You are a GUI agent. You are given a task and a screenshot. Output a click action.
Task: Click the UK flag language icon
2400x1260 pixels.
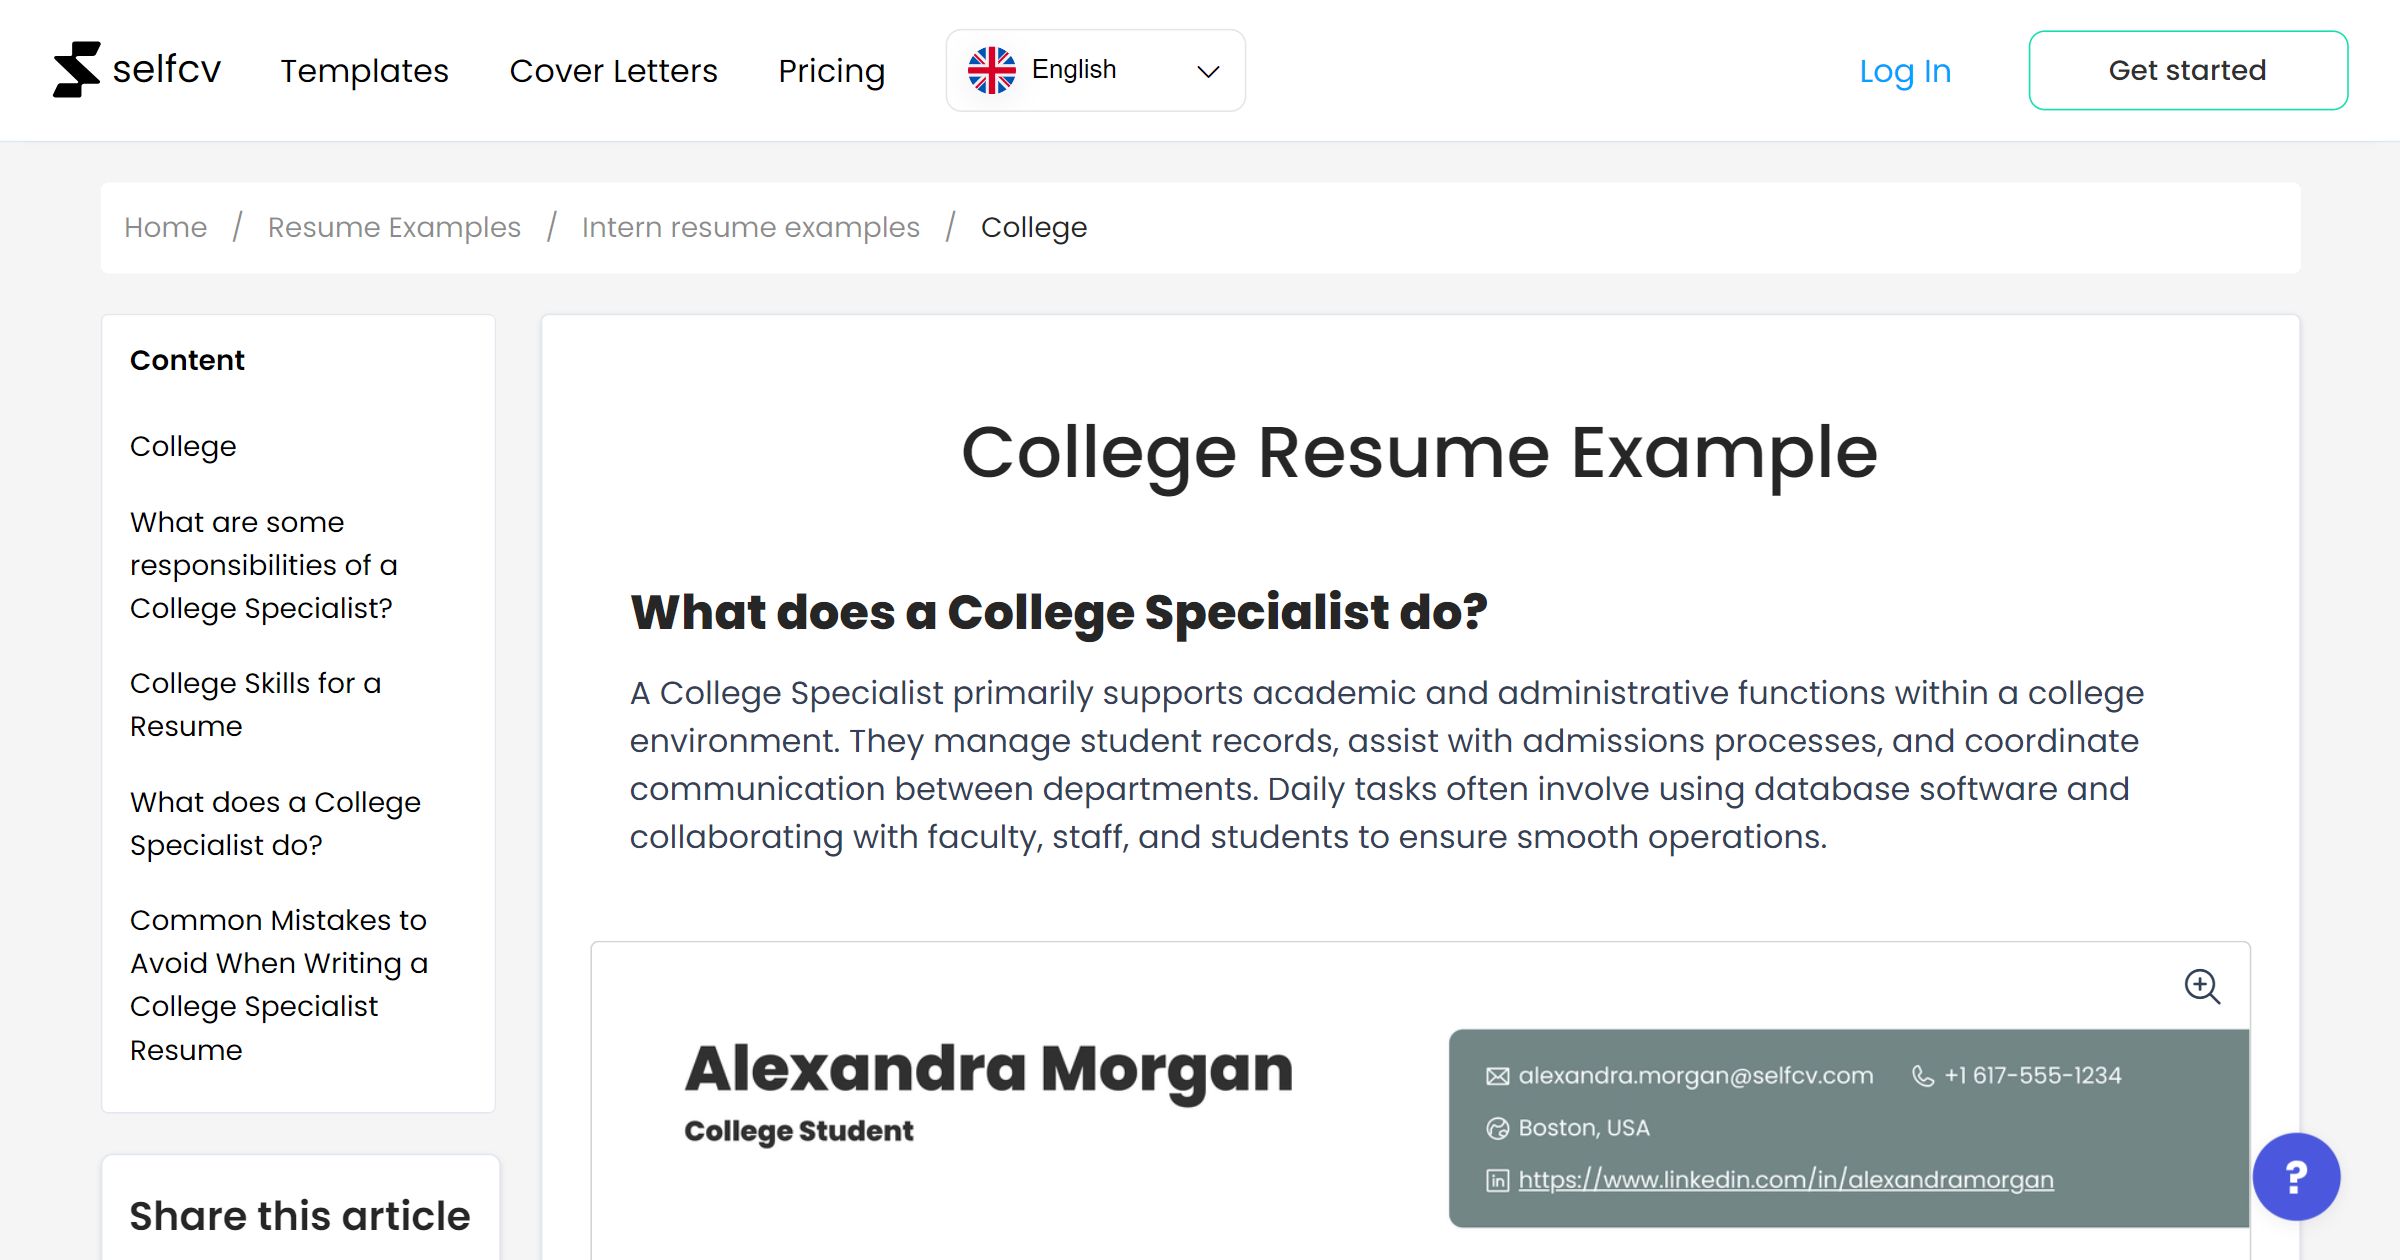pyautogui.click(x=993, y=69)
